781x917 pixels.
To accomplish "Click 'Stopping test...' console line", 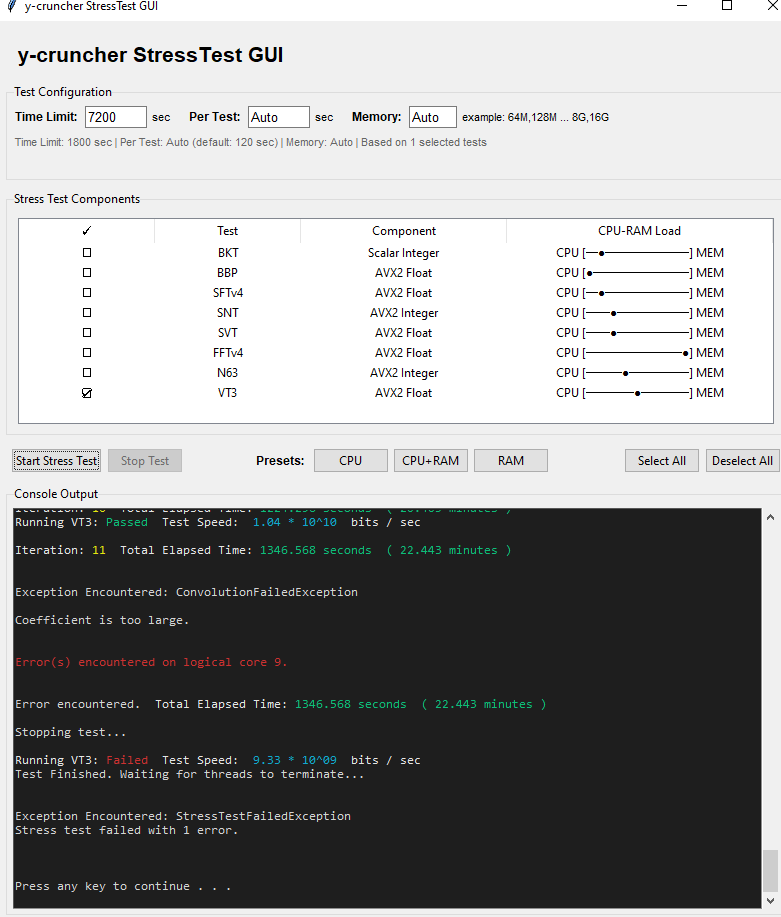I will click(x=70, y=732).
